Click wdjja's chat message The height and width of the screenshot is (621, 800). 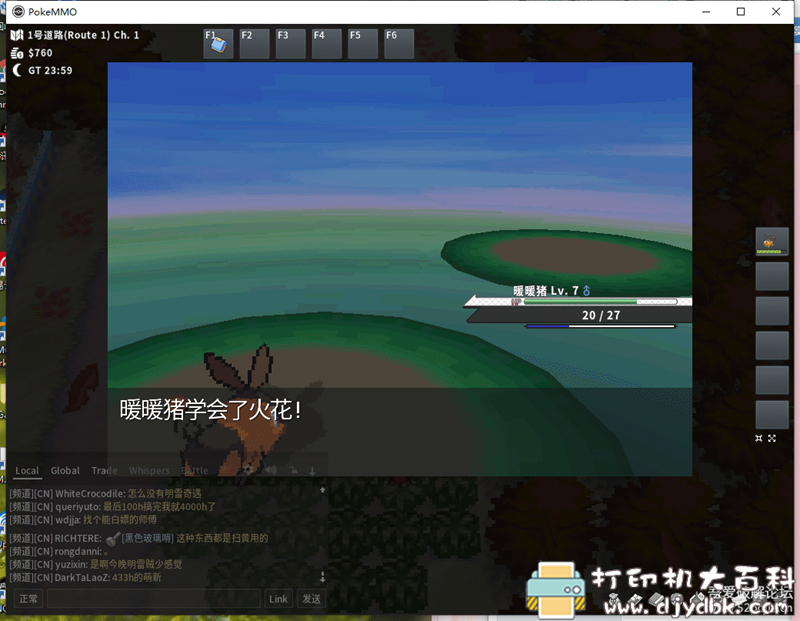[x=83, y=520]
